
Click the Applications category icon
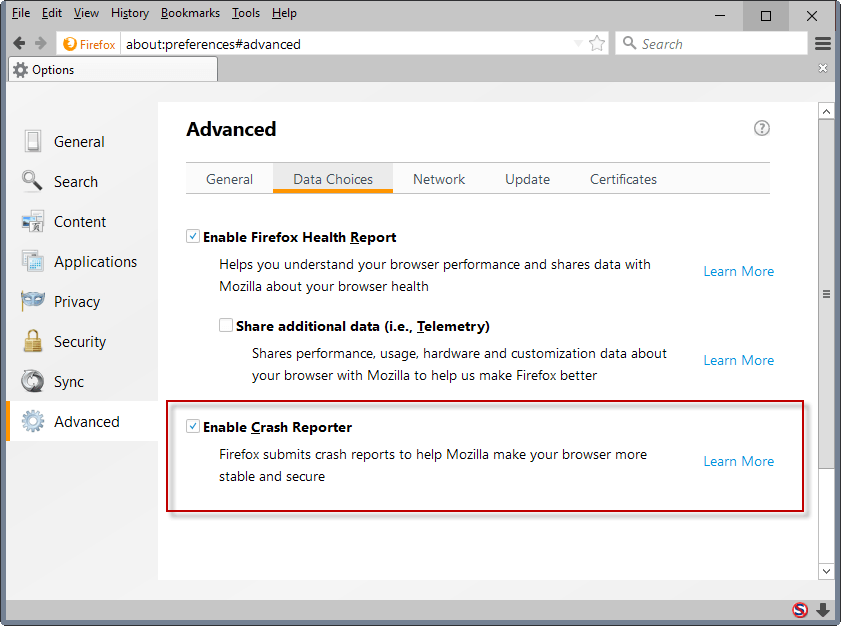(x=33, y=261)
